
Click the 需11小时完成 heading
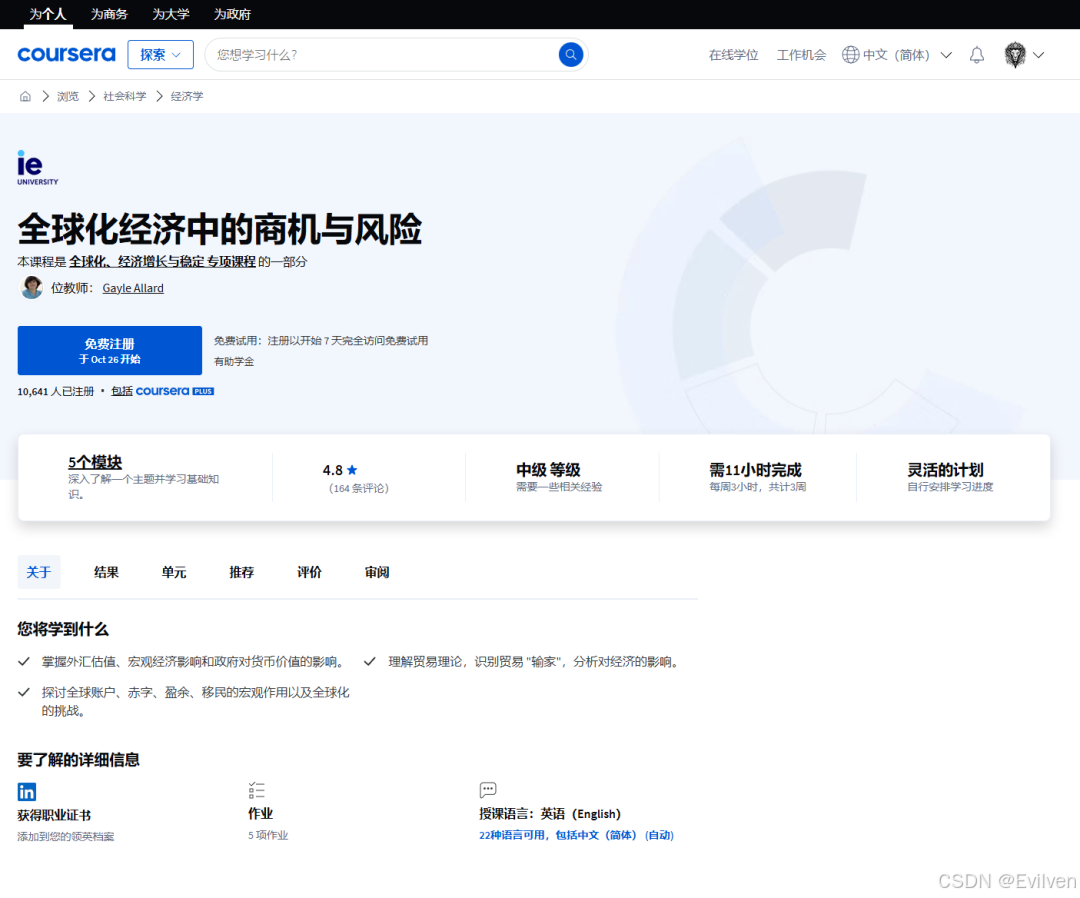(756, 470)
